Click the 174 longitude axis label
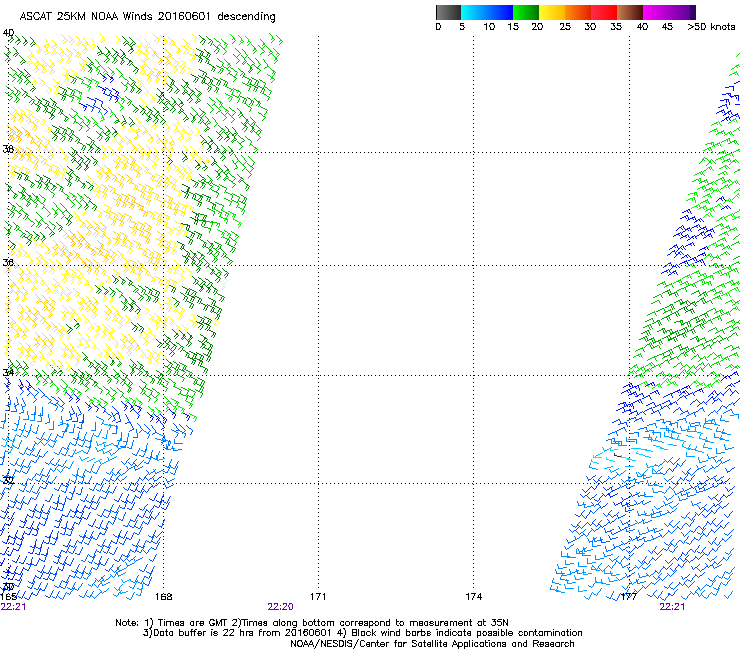This screenshot has width=740, height=650. [x=473, y=597]
